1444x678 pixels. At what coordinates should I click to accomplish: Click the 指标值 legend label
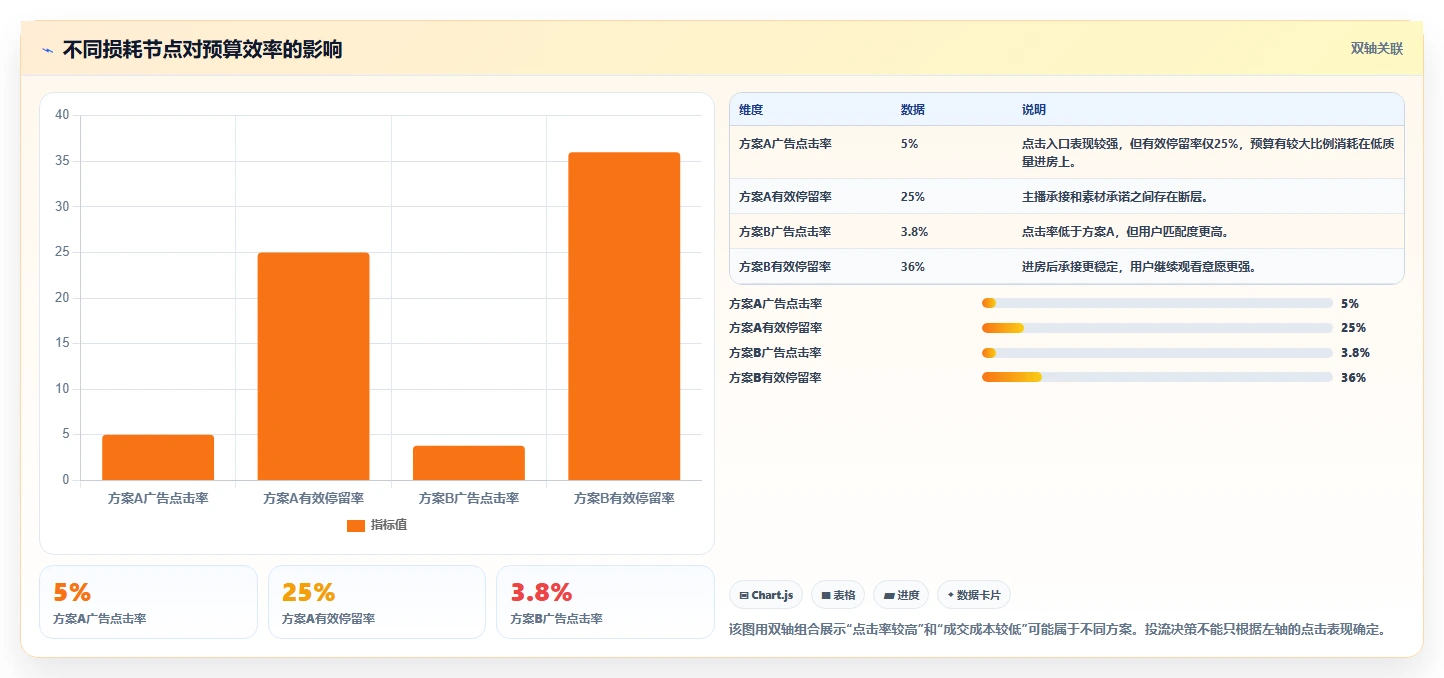pyautogui.click(x=389, y=525)
